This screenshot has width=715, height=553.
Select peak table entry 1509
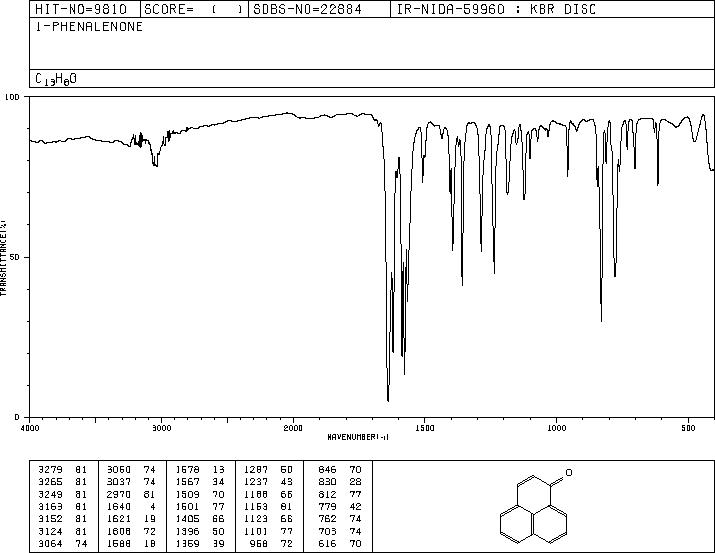point(187,494)
